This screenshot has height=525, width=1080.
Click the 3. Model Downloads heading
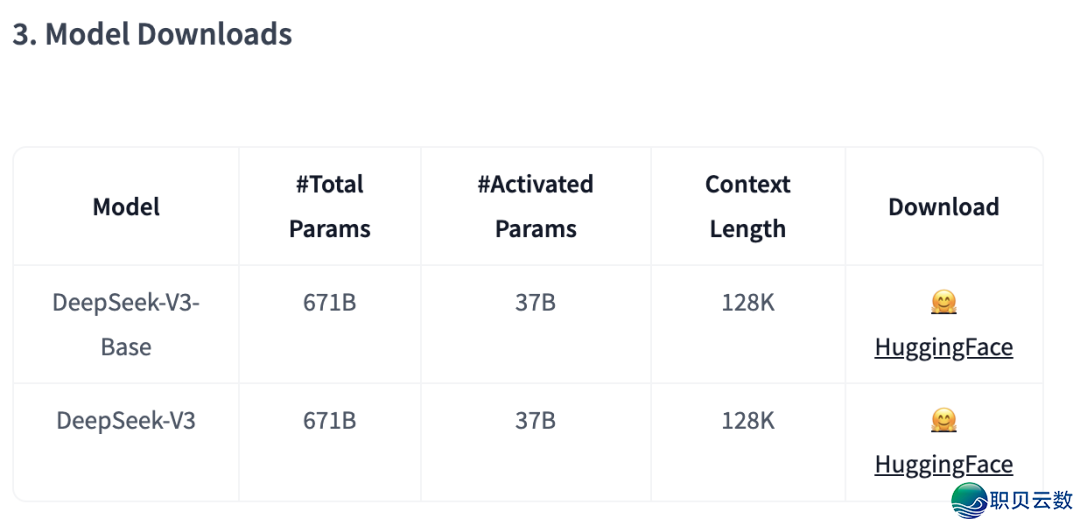click(152, 34)
